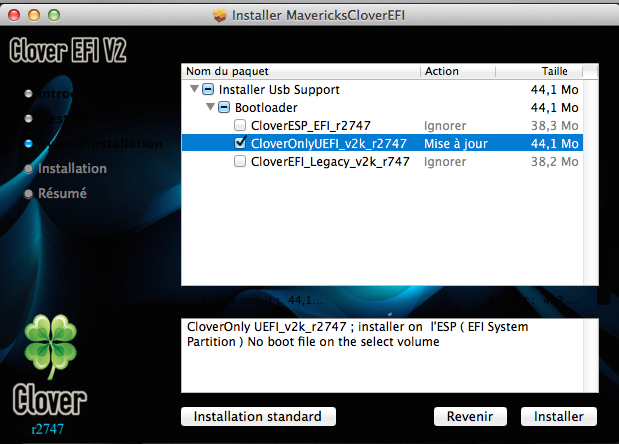This screenshot has height=444, width=619.
Task: Close the installer with the red button
Action: tap(14, 15)
